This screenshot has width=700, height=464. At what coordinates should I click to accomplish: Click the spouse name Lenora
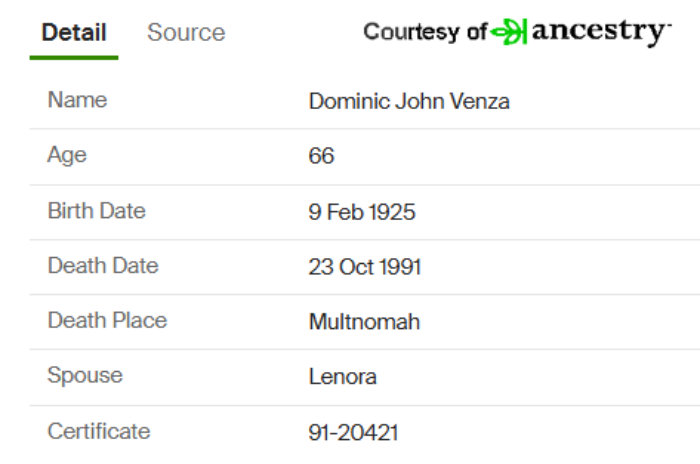[342, 377]
